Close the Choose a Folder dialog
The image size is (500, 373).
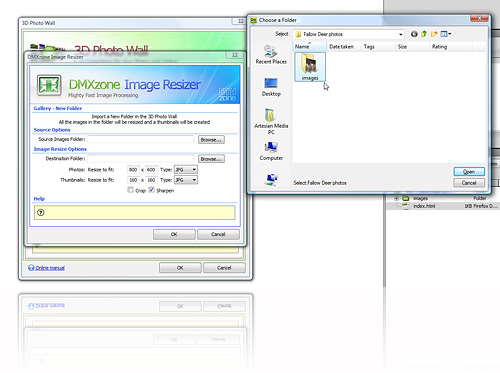(479, 18)
